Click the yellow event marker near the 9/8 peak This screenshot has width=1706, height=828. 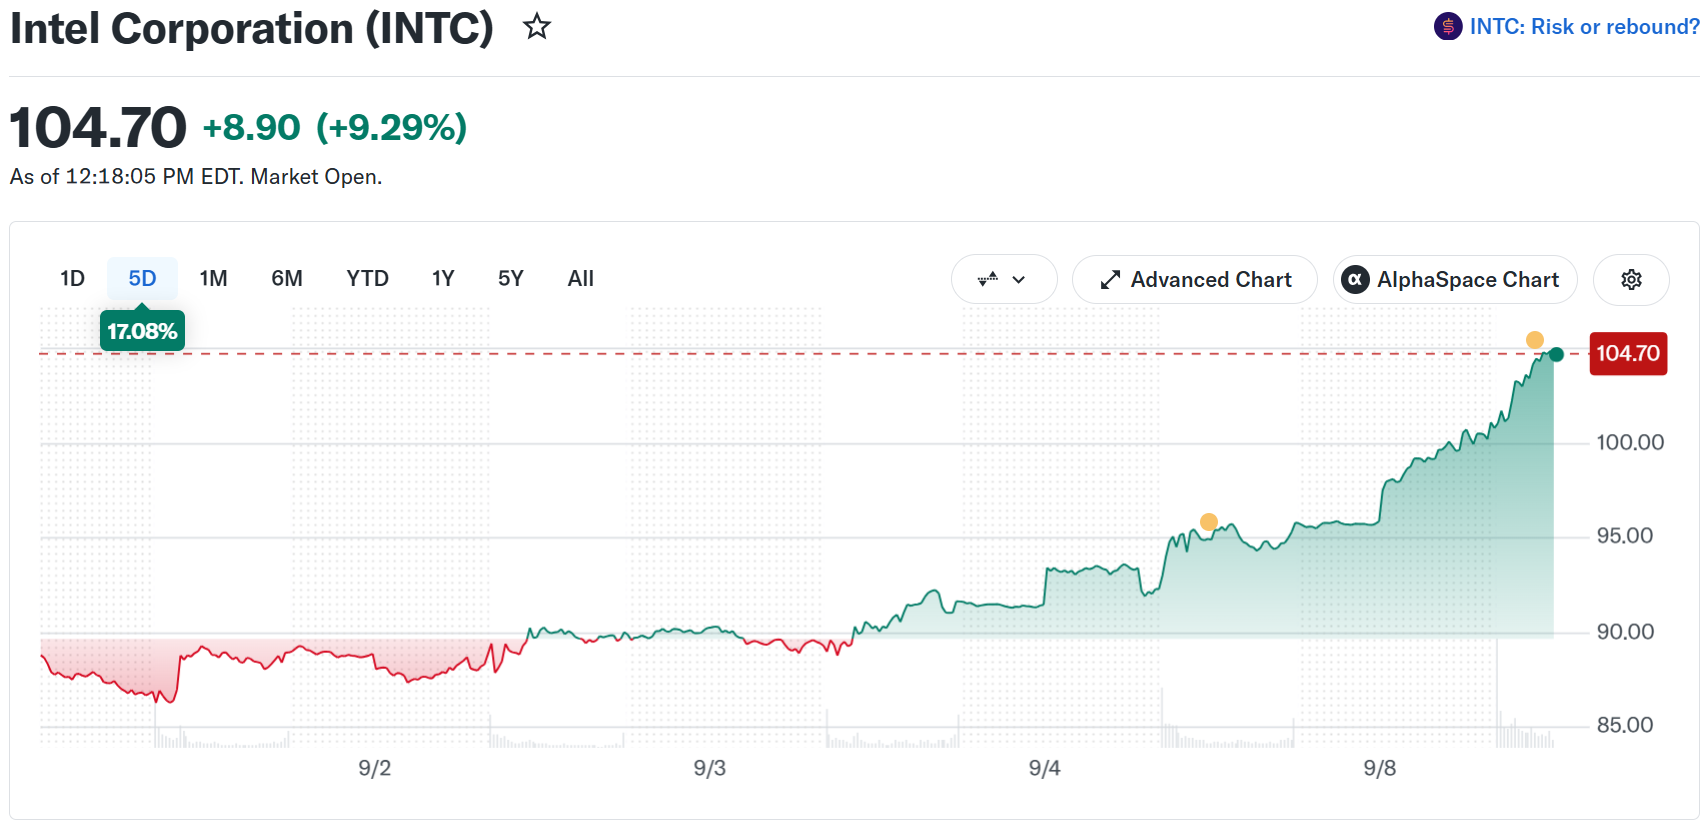1535,340
